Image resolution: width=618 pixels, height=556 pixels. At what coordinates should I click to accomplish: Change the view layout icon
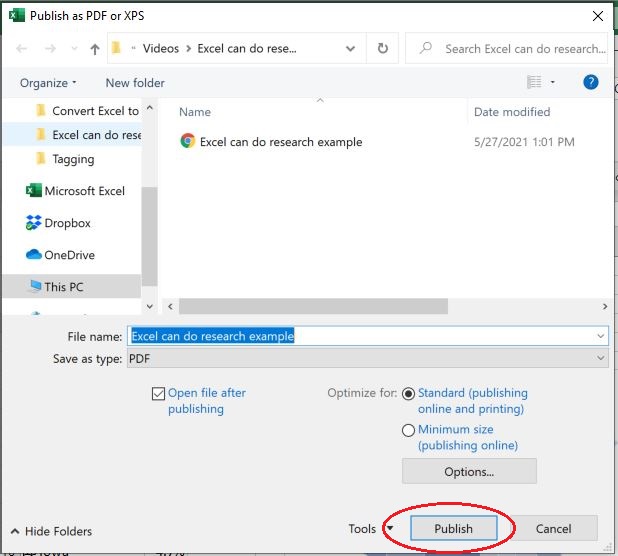pyautogui.click(x=534, y=82)
